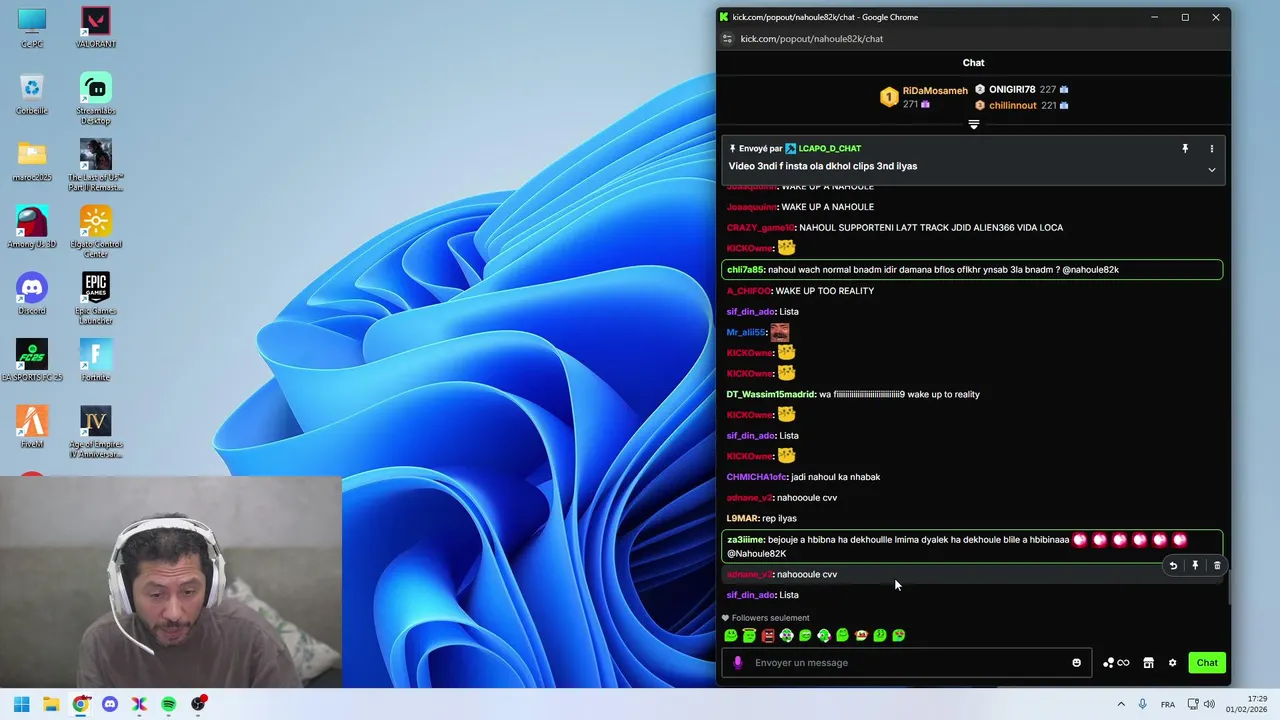1280x720 pixels.
Task: Open the Corbeille recycle bin icon
Action: (32, 94)
